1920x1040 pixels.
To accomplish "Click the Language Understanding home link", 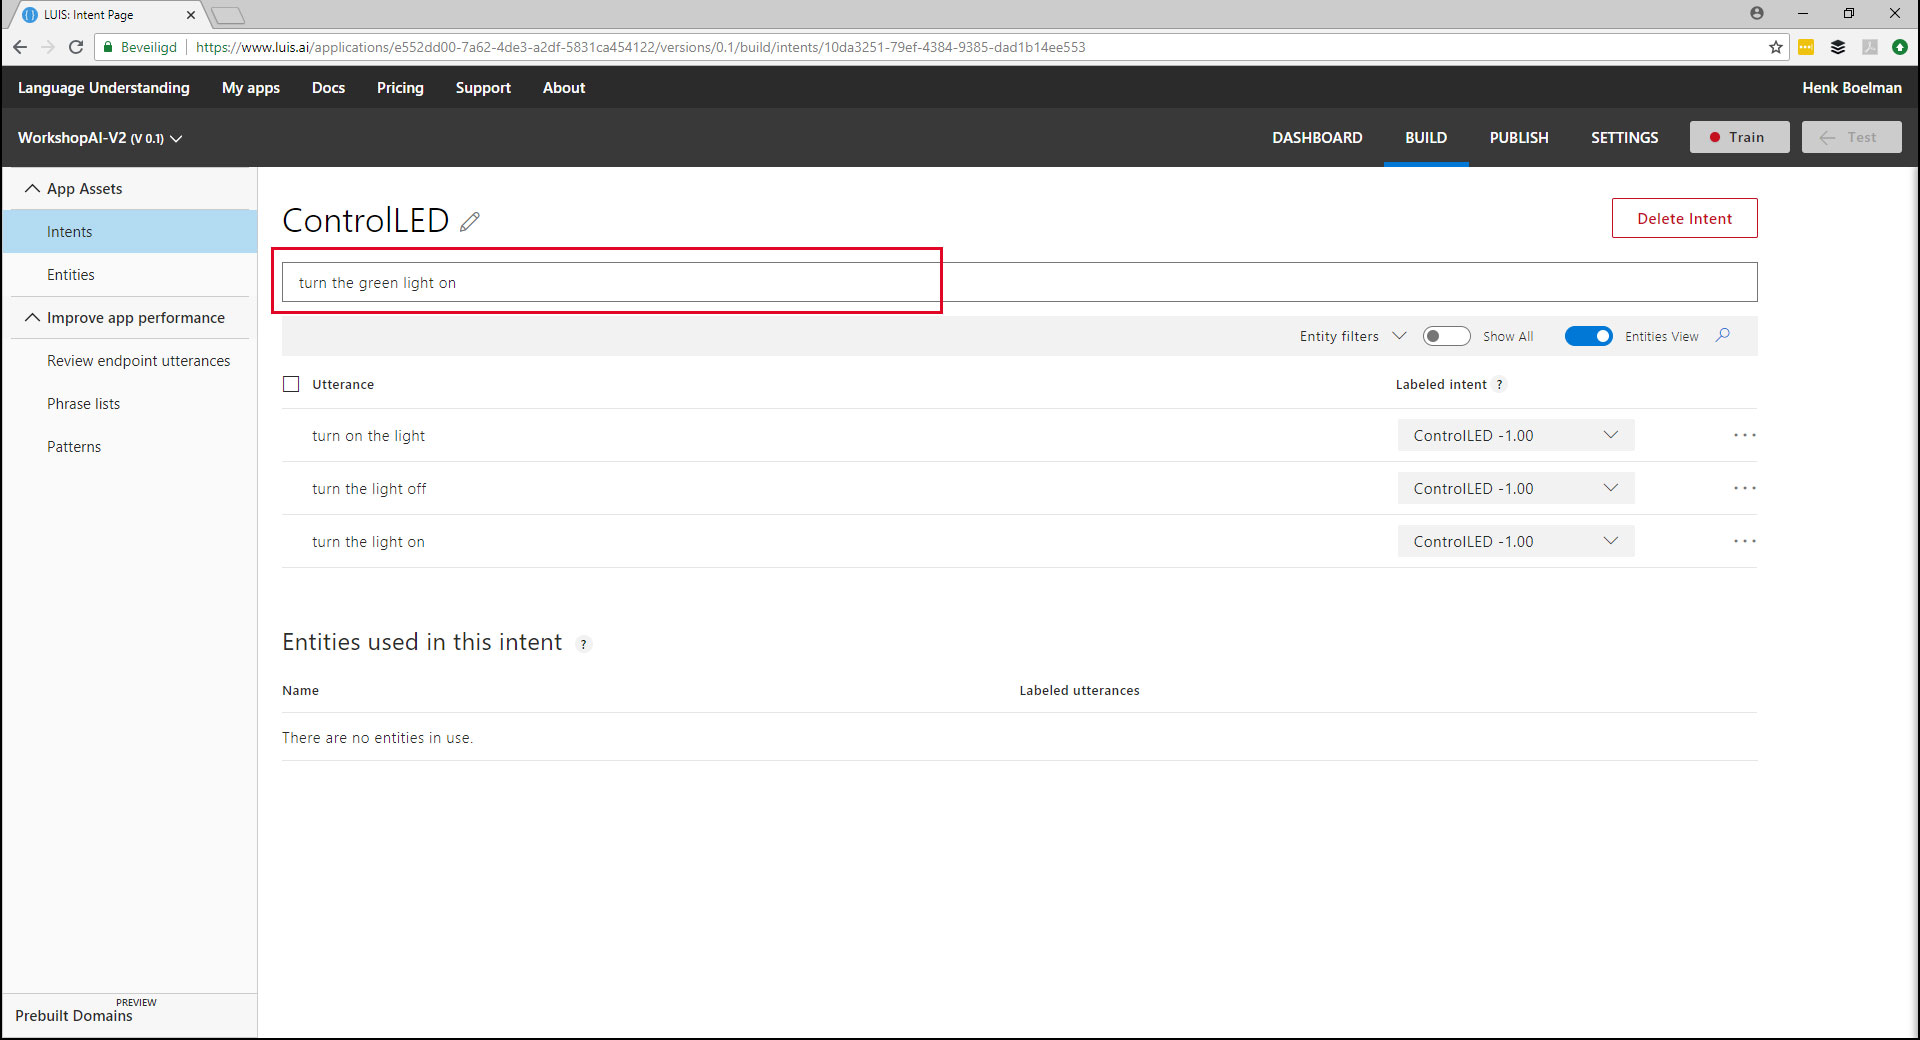I will click(x=104, y=88).
